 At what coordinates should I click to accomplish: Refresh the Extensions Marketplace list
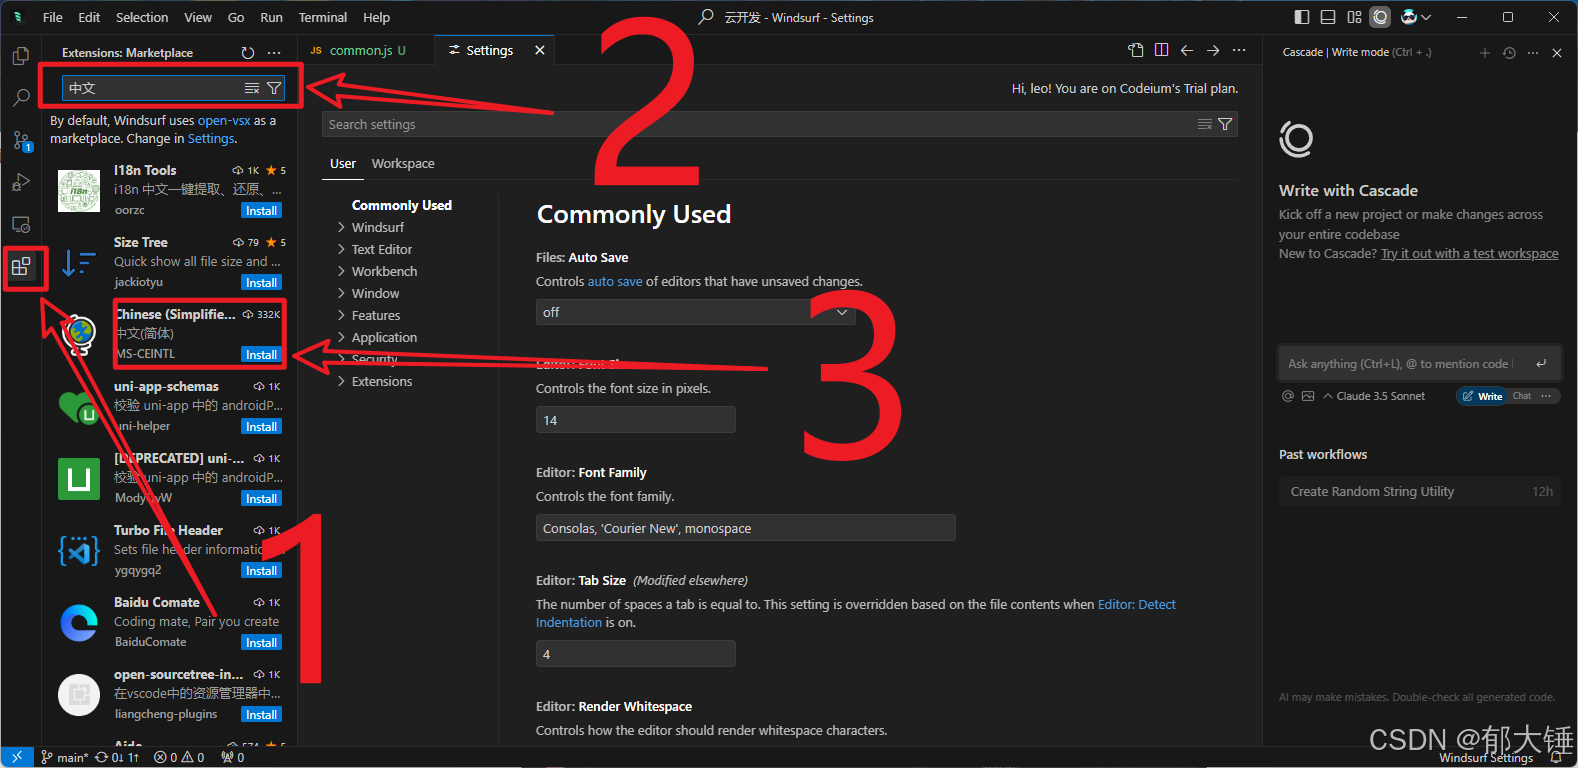coord(248,53)
